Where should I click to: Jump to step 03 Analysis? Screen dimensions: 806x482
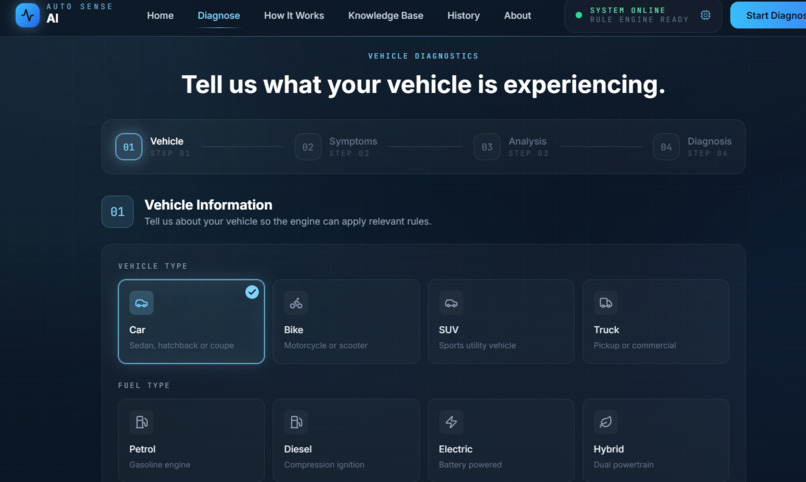(511, 146)
